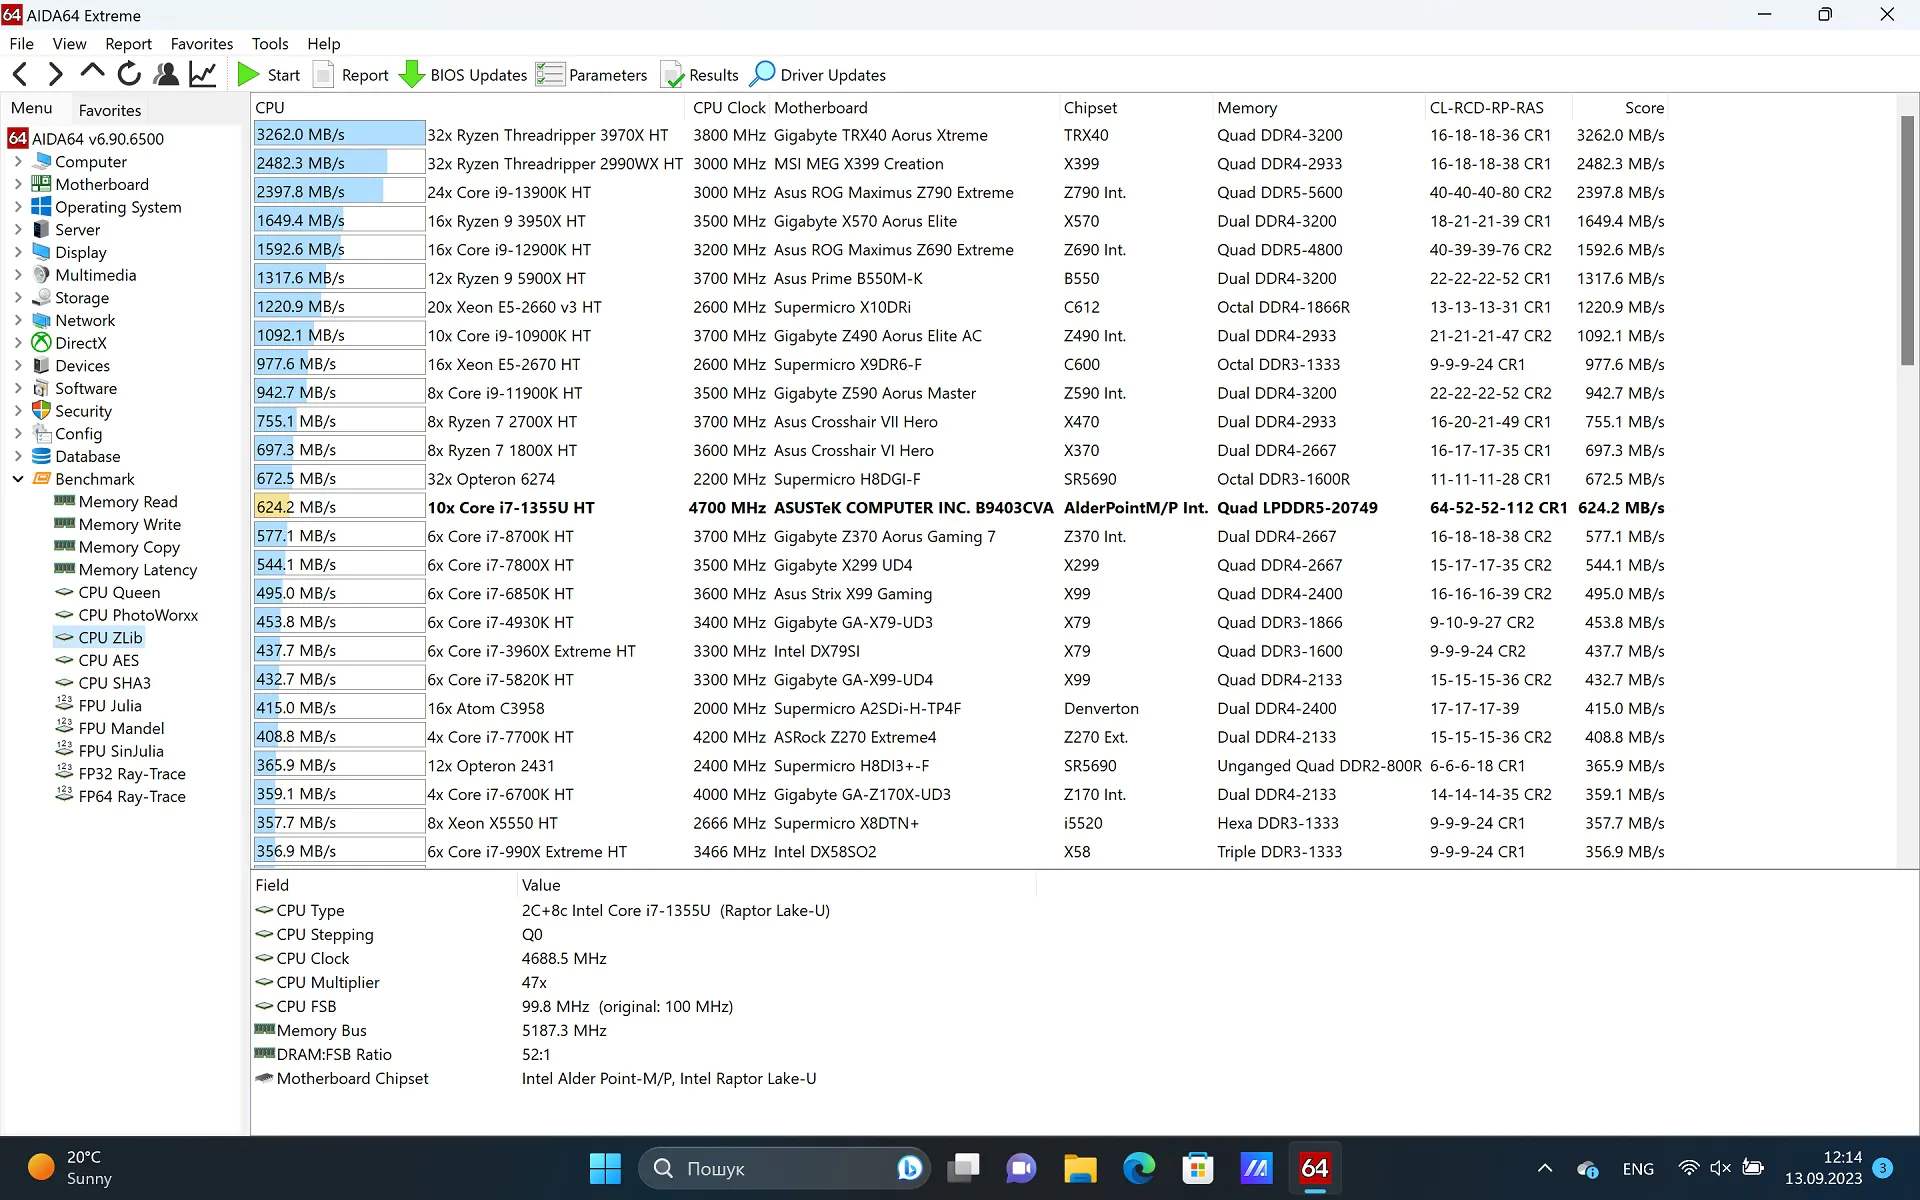Start the benchmark with the green play icon

pyautogui.click(x=248, y=74)
